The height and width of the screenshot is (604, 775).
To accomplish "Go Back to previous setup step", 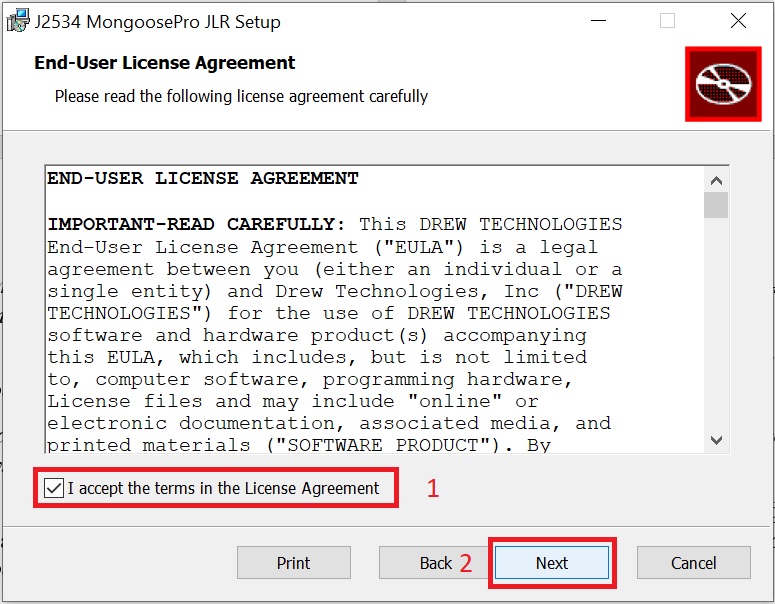I will coord(435,562).
